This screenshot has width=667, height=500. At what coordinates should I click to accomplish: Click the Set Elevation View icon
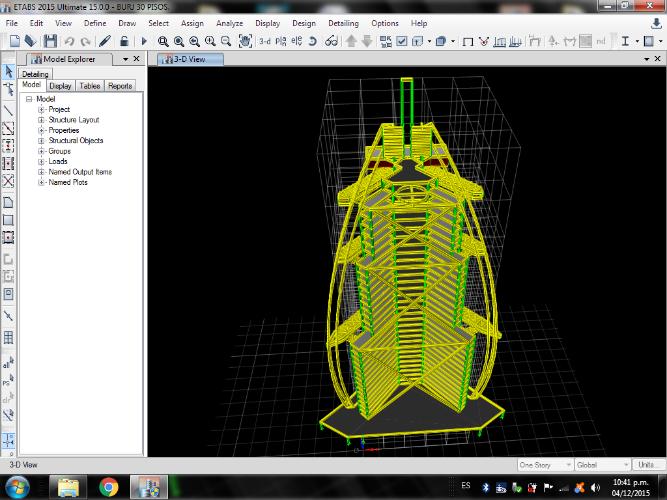point(296,41)
